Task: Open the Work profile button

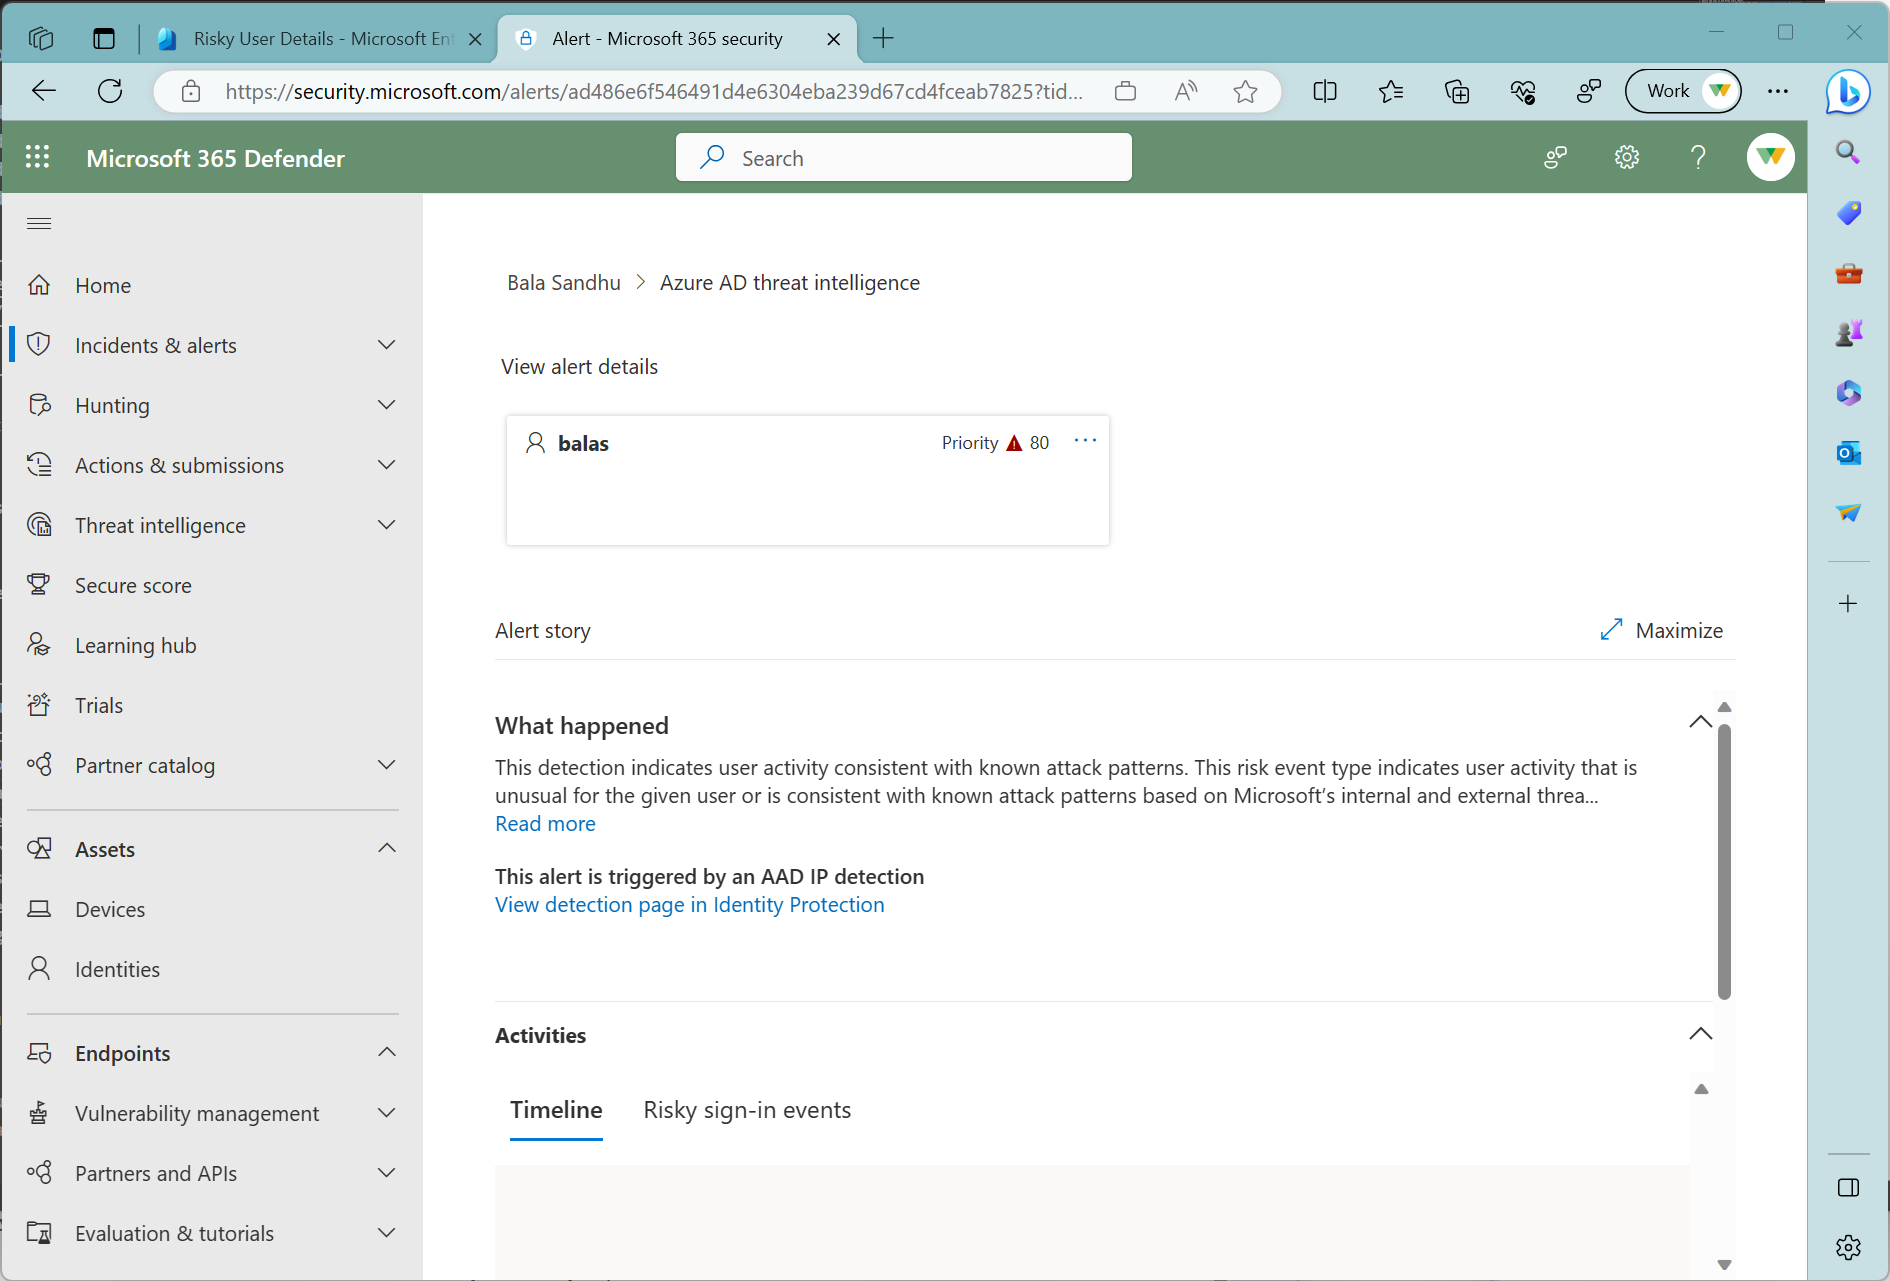Action: (x=1683, y=91)
